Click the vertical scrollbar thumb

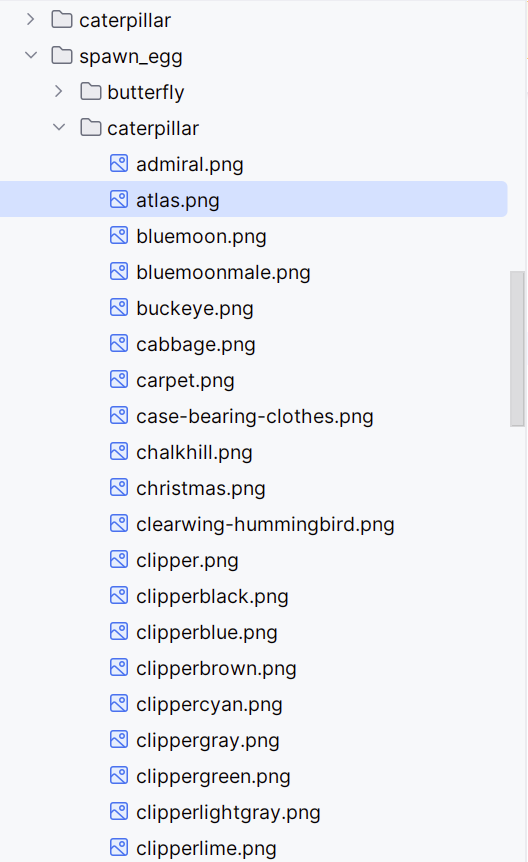(x=517, y=349)
